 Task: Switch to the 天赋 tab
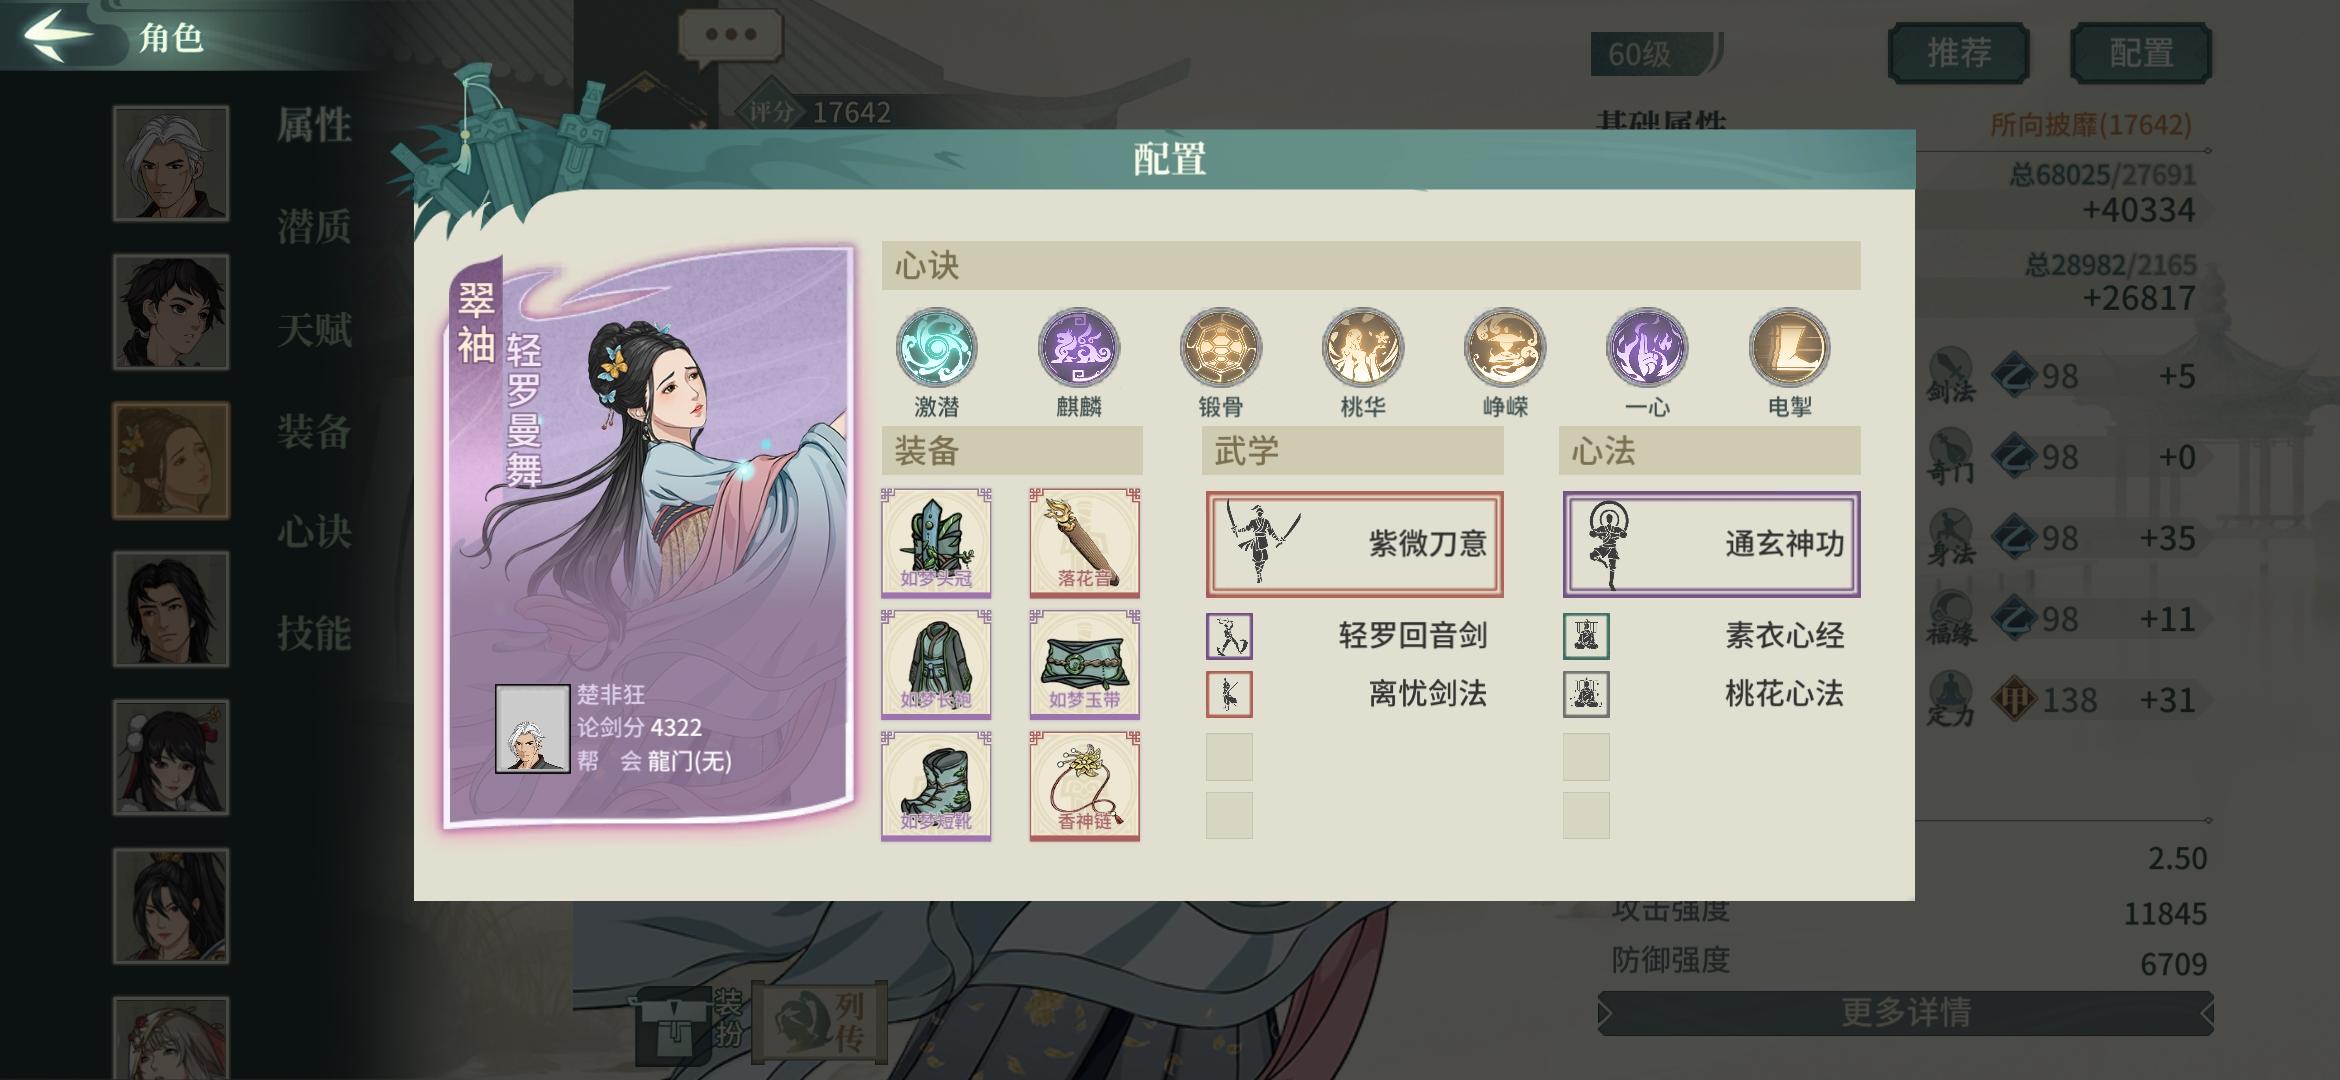(314, 329)
